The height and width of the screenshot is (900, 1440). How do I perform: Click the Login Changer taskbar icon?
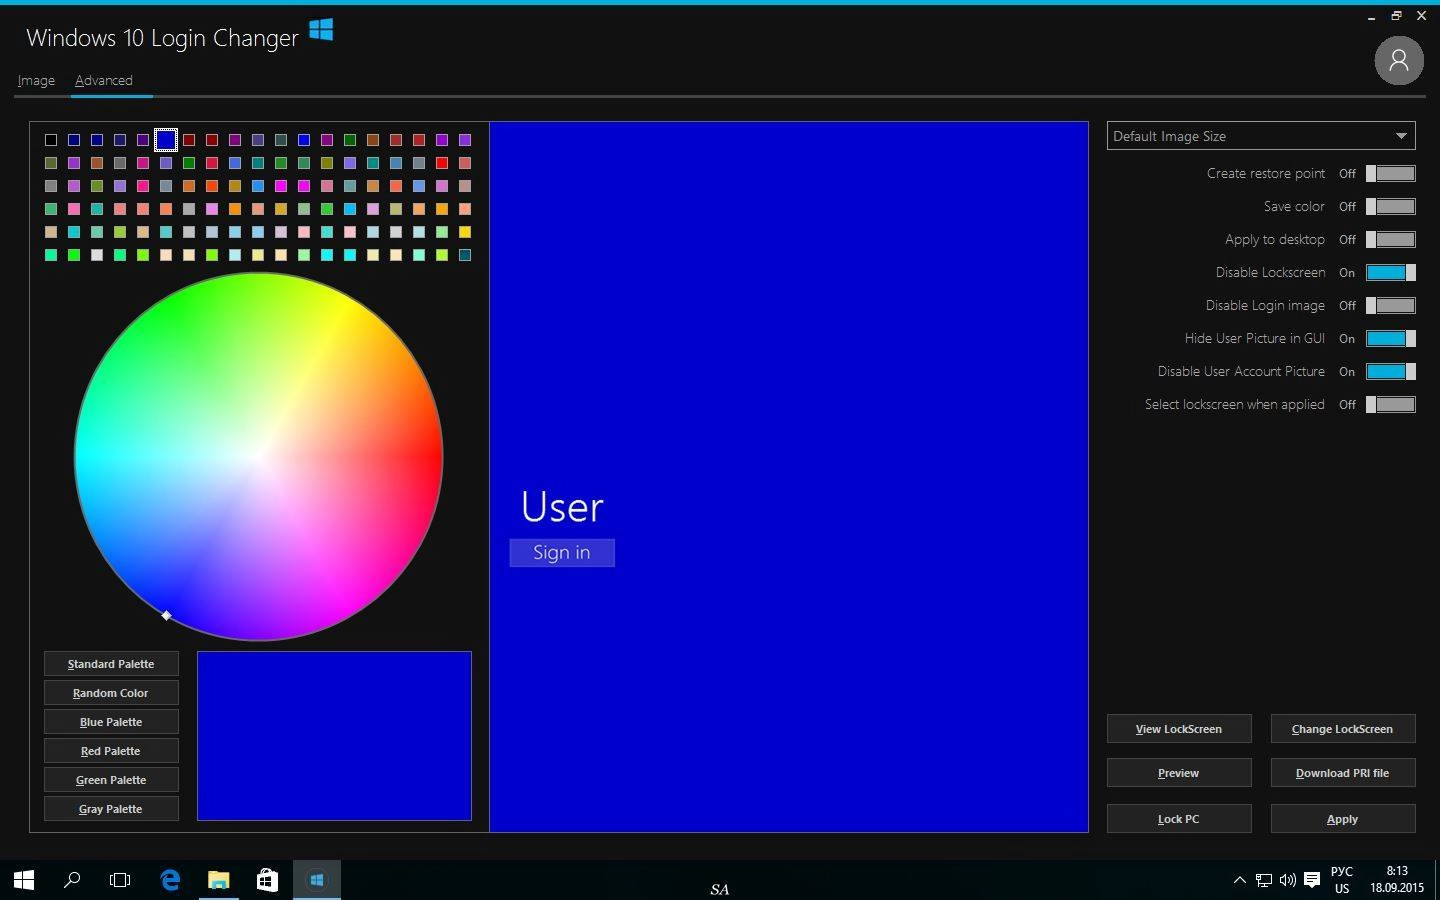click(316, 880)
